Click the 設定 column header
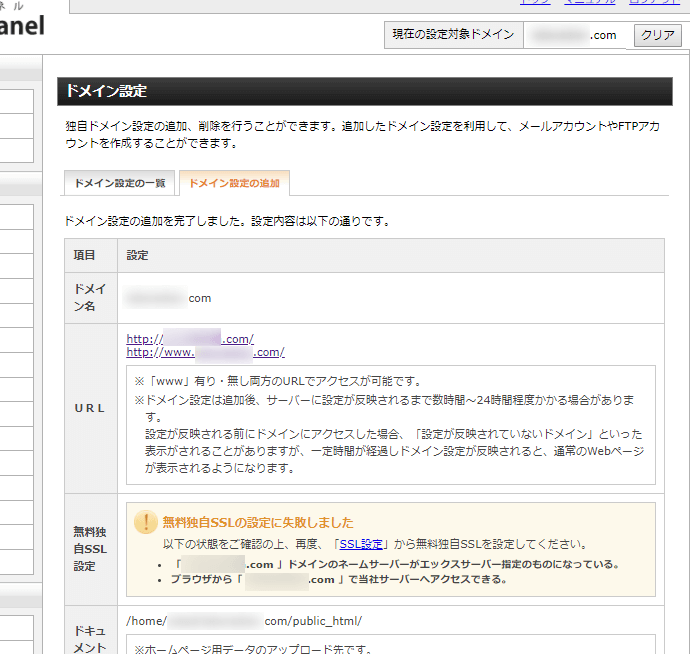Viewport: 693px width, 654px height. tap(138, 255)
